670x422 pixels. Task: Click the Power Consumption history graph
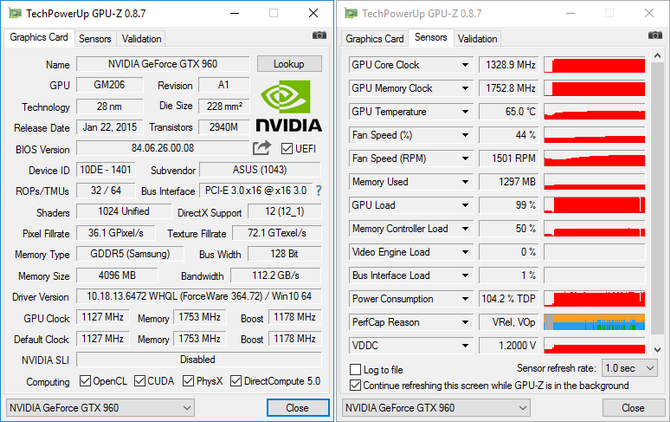pos(594,299)
